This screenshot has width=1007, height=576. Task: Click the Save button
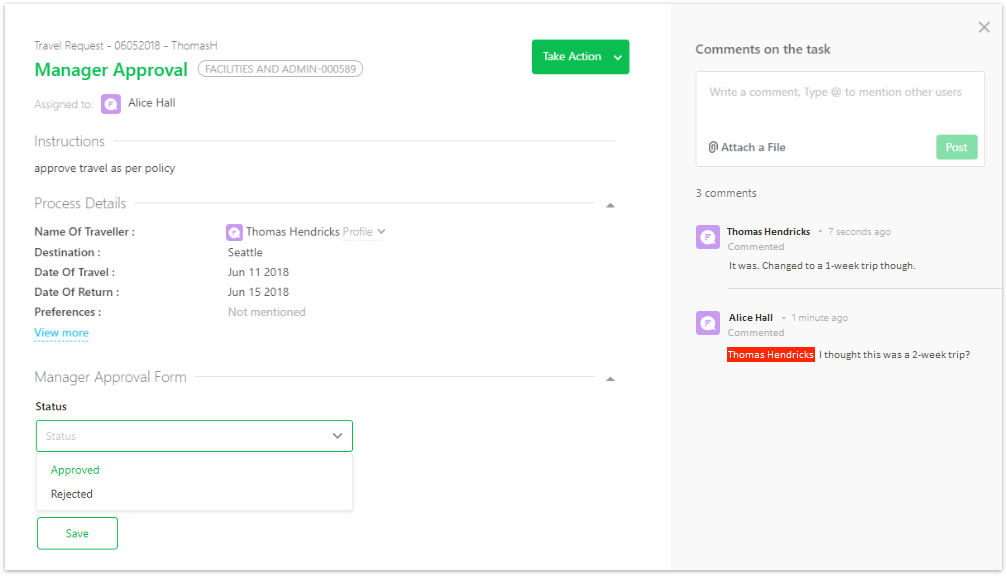pyautogui.click(x=77, y=534)
